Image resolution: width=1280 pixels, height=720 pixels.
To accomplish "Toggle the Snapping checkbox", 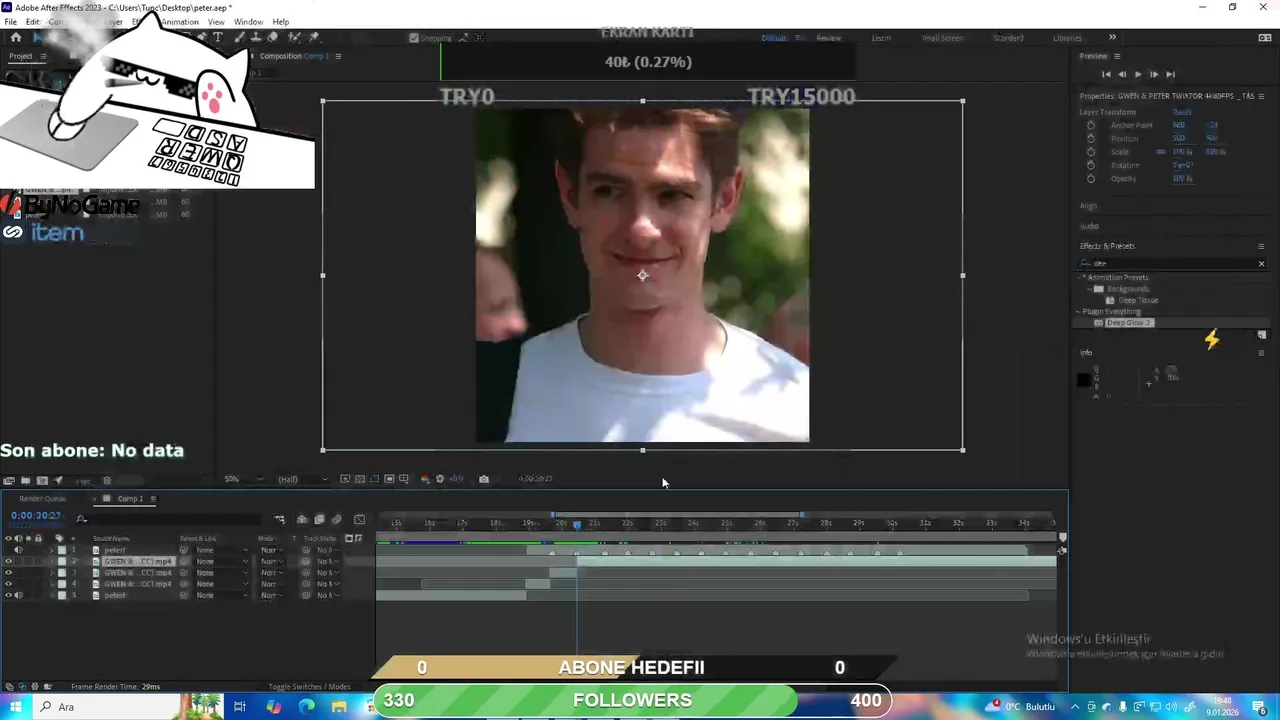I will click(x=414, y=38).
